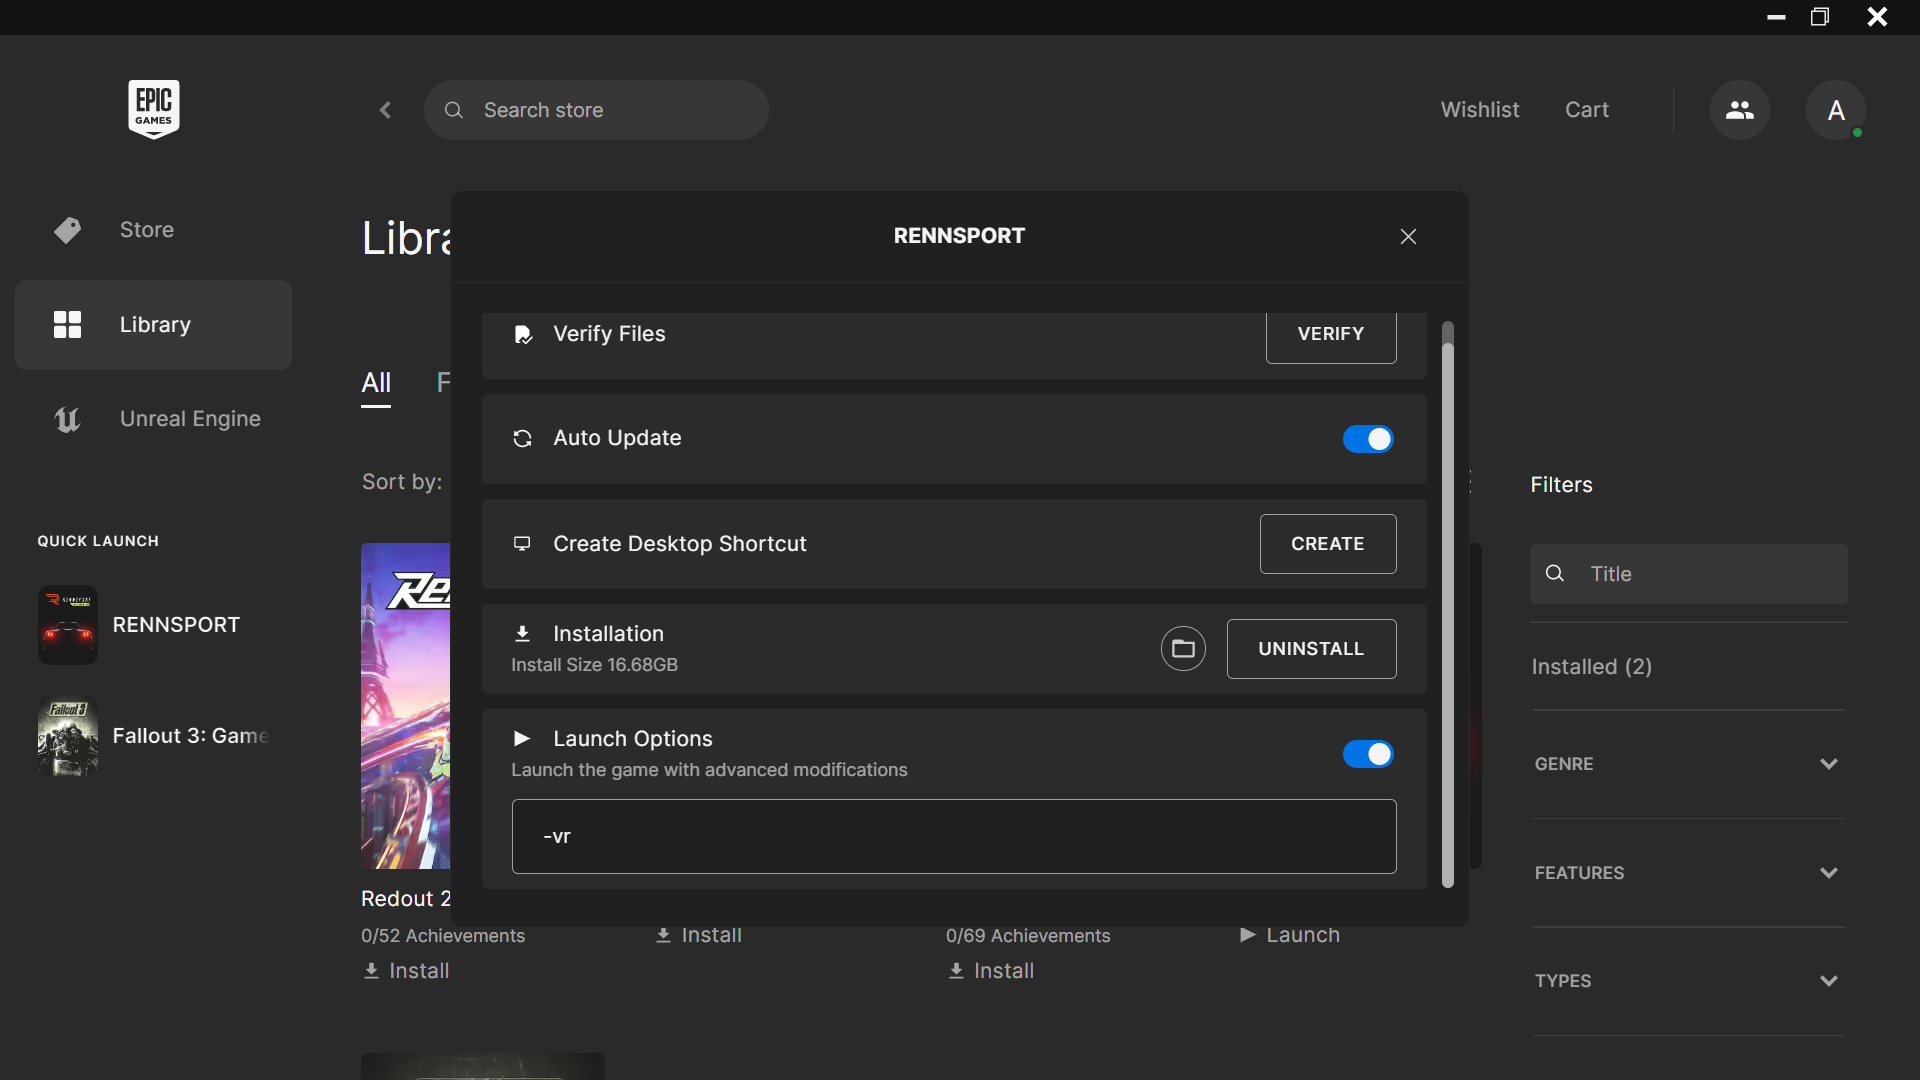This screenshot has height=1080, width=1920.
Task: Expand the GENRE filter
Action: pos(1688,764)
